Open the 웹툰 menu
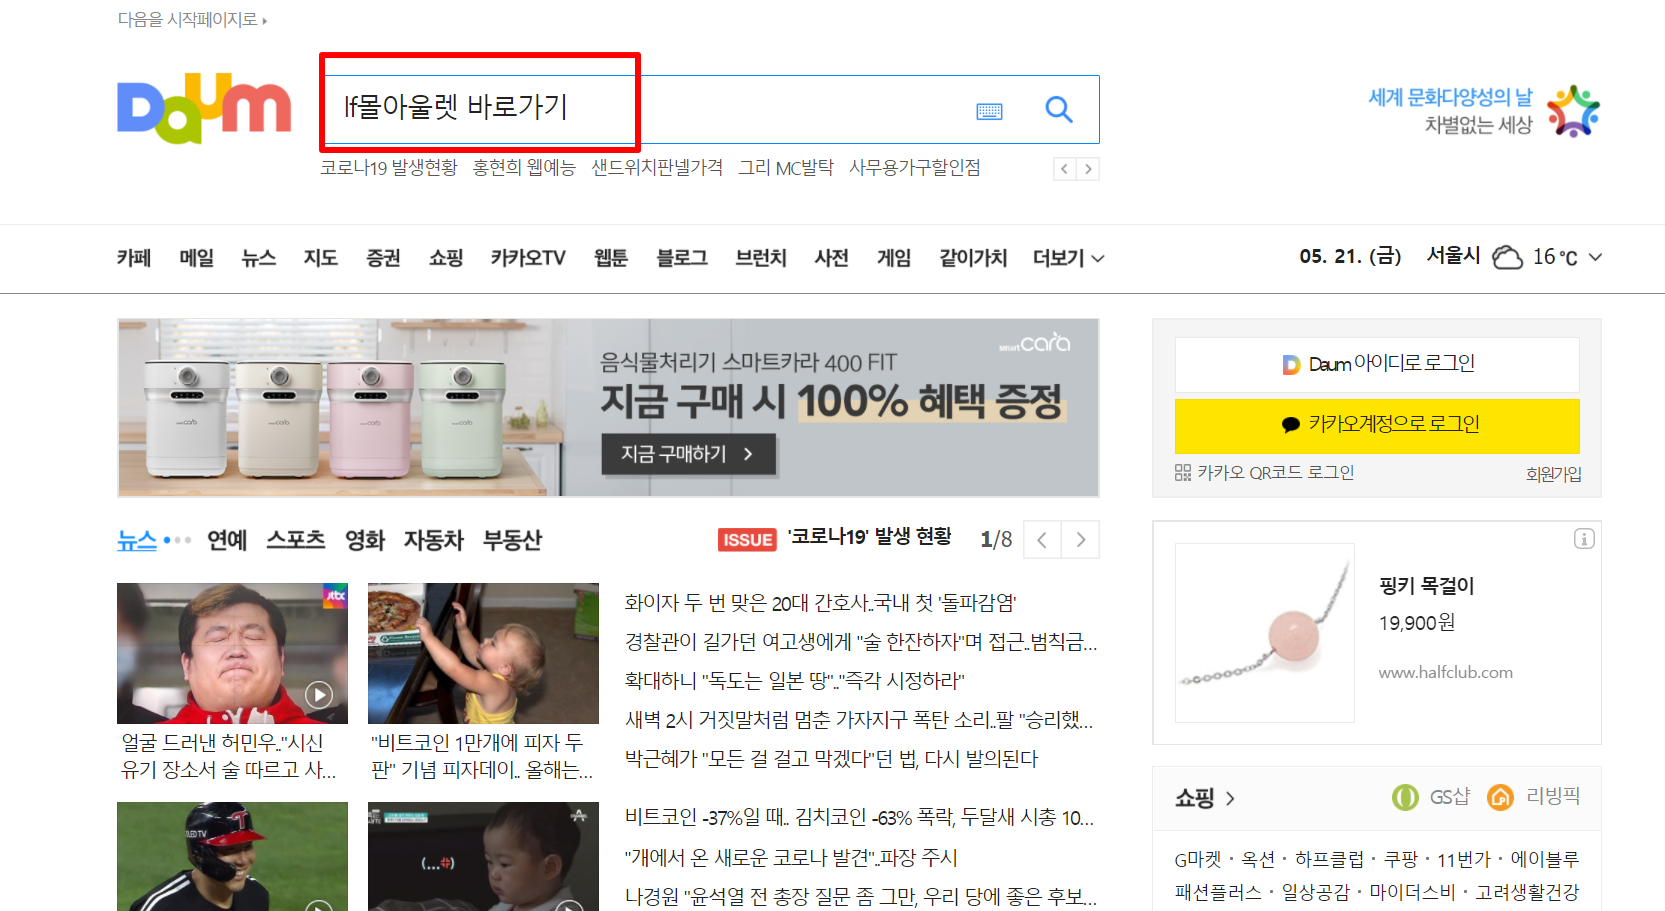Image resolution: width=1665 pixels, height=911 pixels. pyautogui.click(x=611, y=258)
